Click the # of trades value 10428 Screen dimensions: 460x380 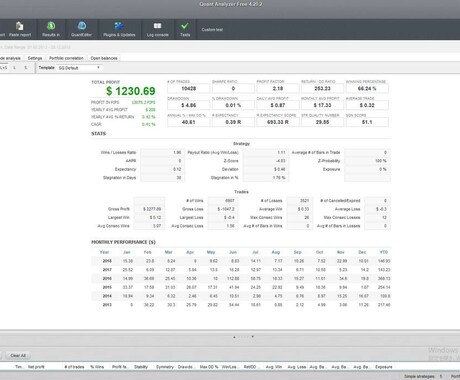point(189,88)
